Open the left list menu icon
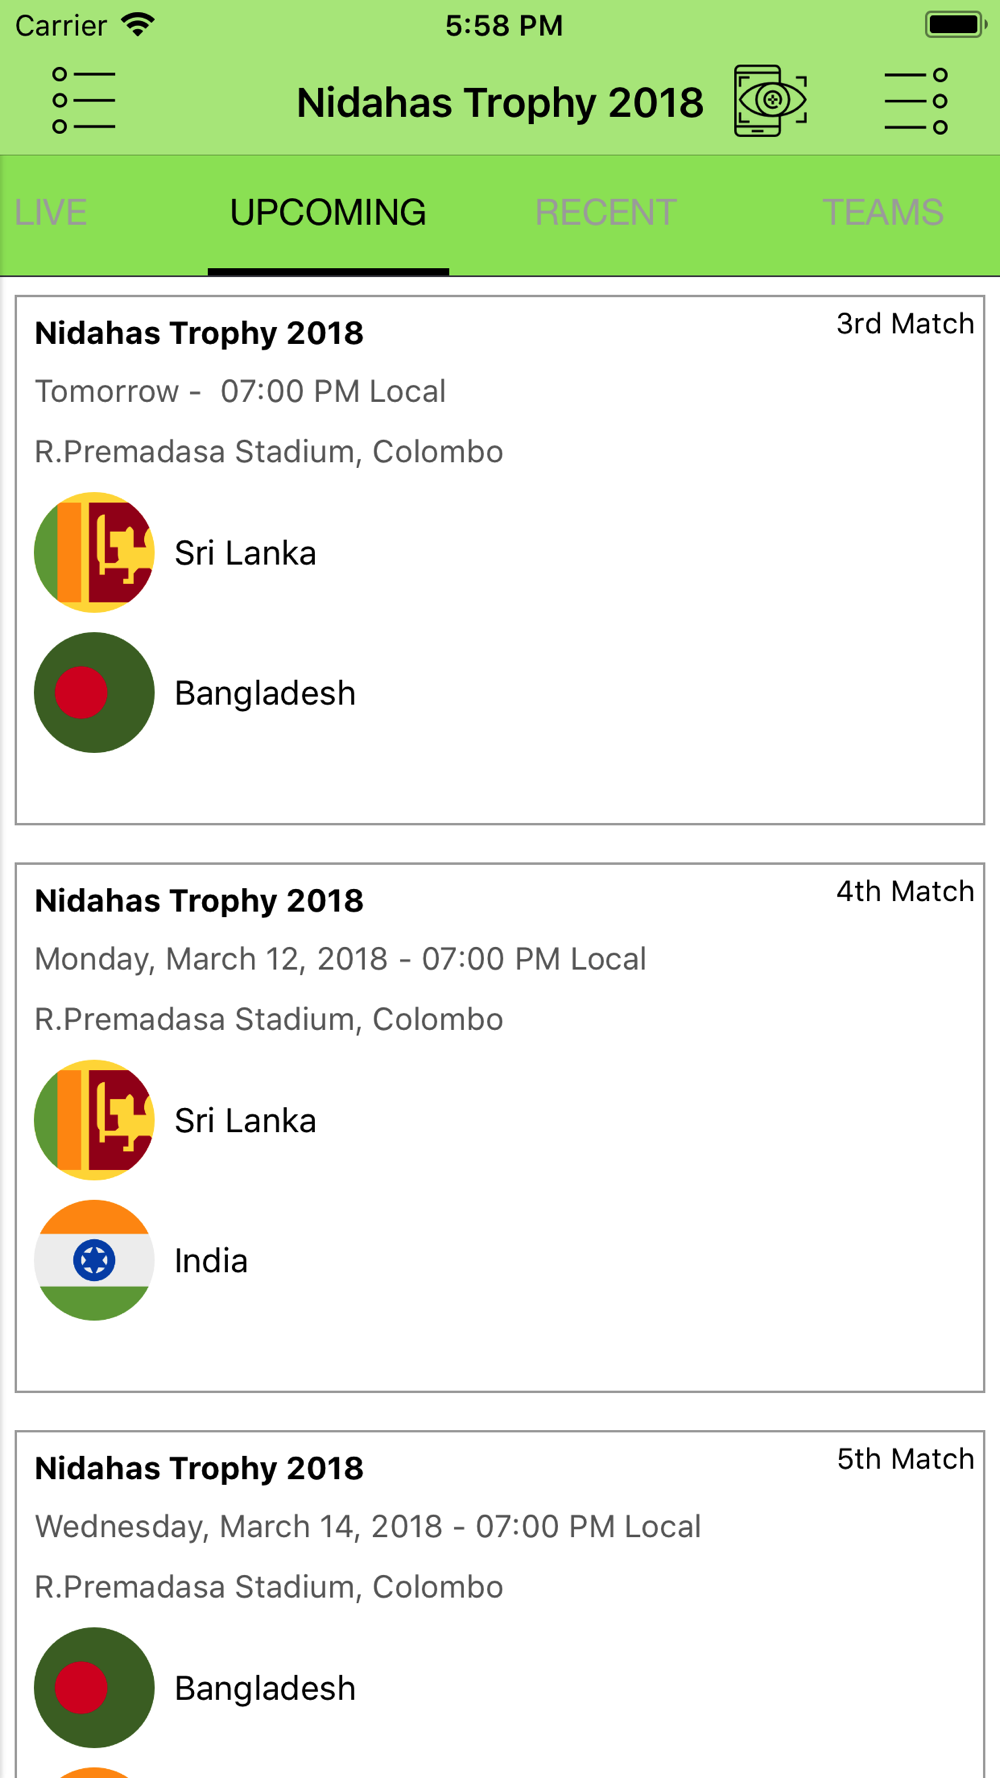Screen dimensions: 1000x1778 (84, 101)
